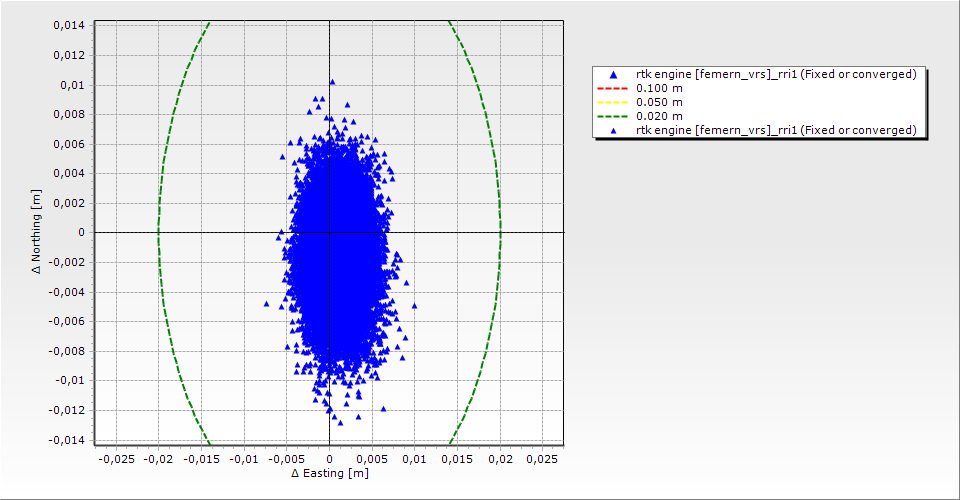This screenshot has width=960, height=500.
Task: Click the small blue triangle in the last legend row
Action: (613, 130)
